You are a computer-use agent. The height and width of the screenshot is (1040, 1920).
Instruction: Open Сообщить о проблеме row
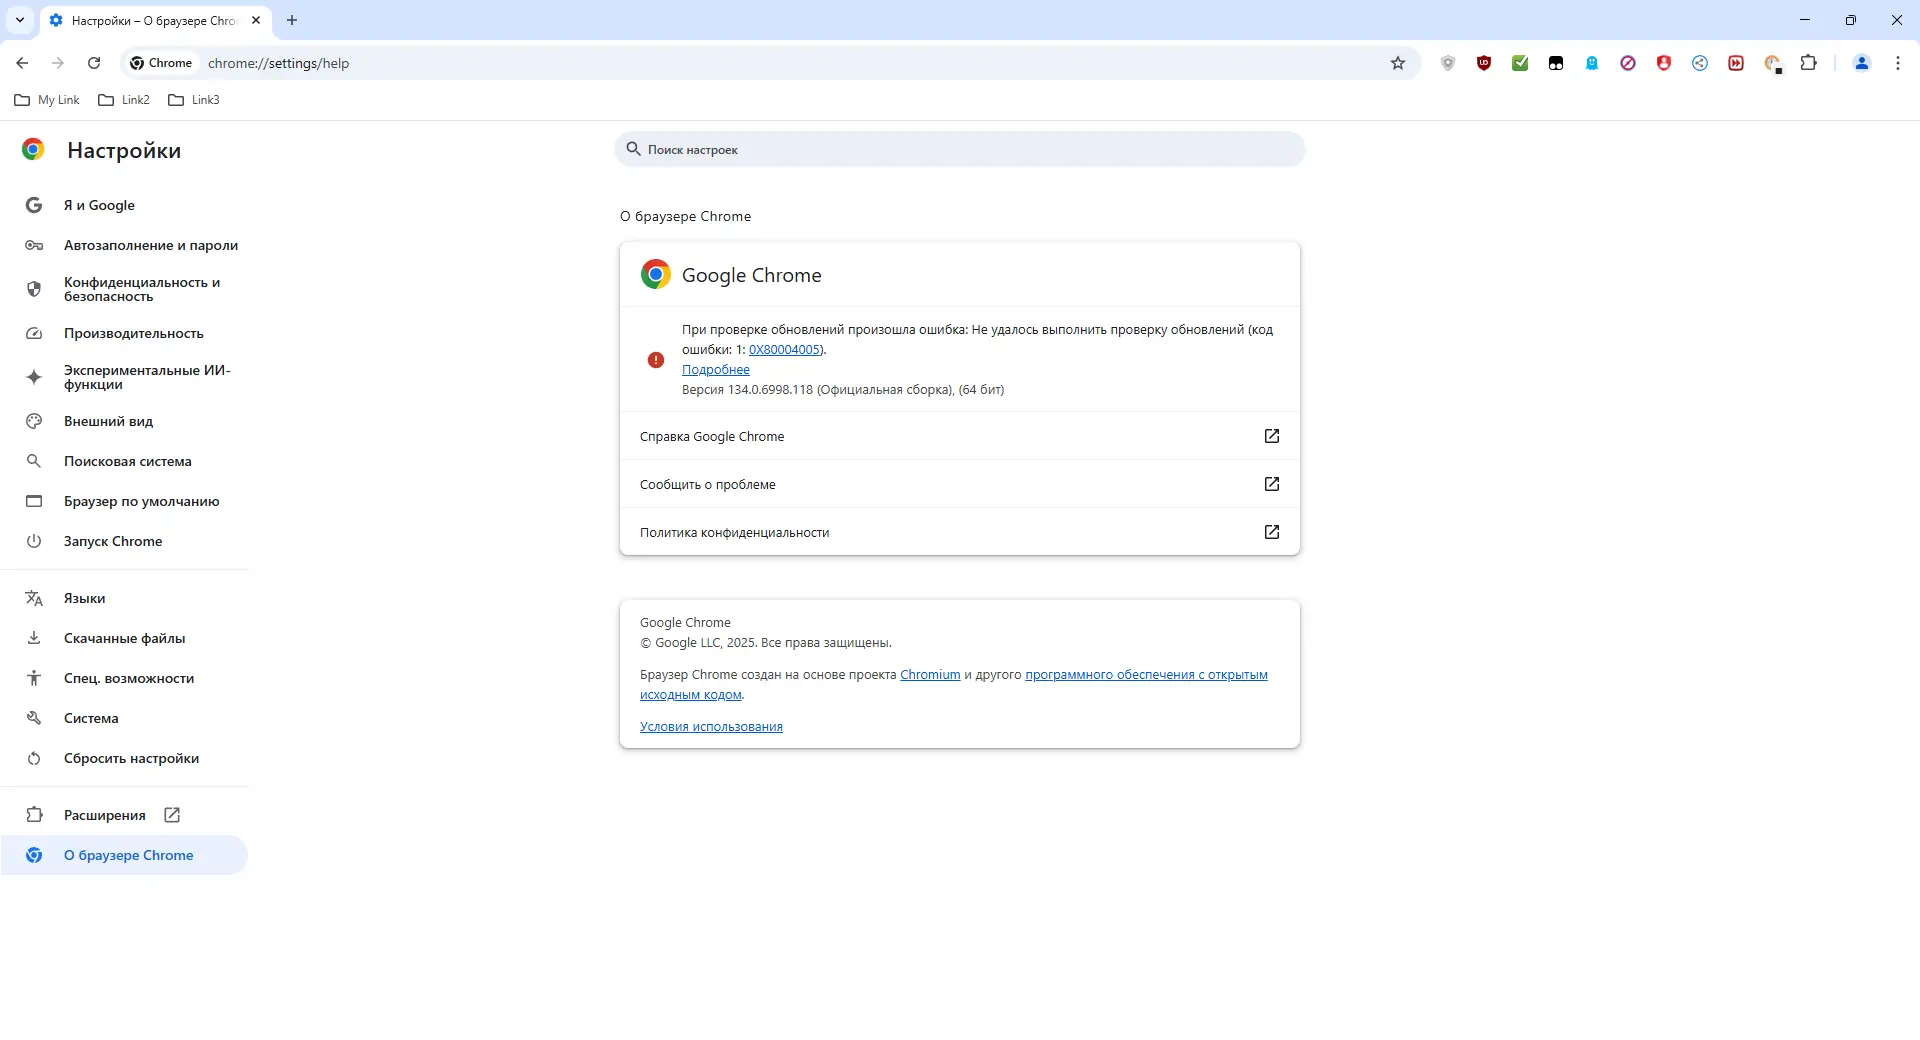click(x=960, y=484)
